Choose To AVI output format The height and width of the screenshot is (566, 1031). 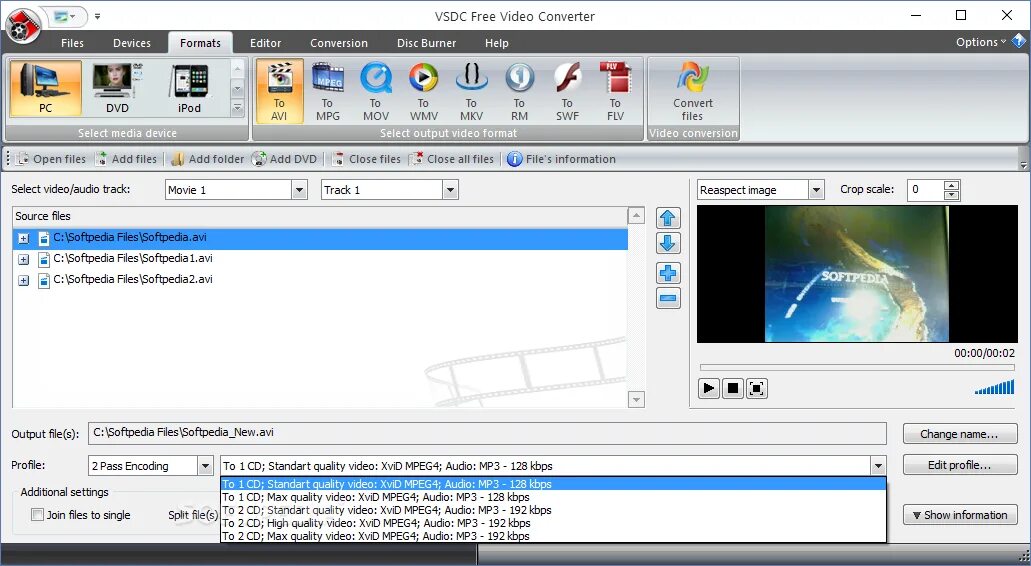point(279,91)
